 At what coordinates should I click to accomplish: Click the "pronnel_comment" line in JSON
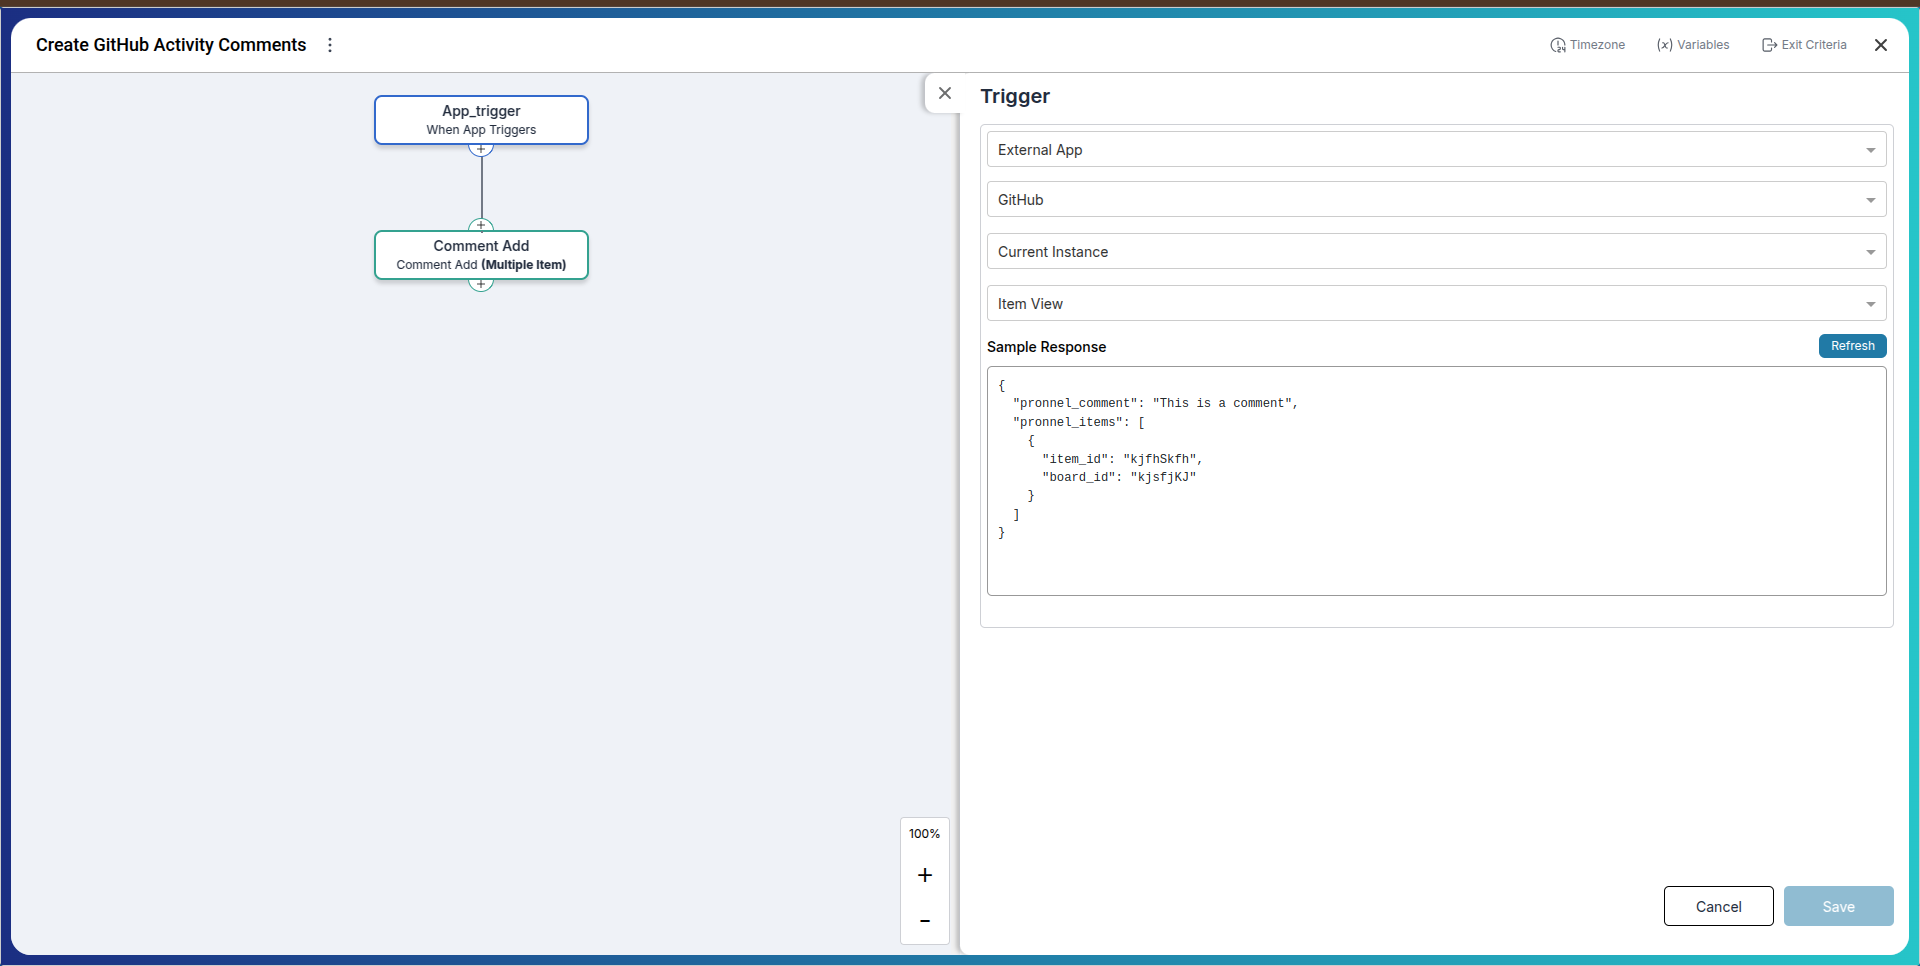click(x=1155, y=403)
